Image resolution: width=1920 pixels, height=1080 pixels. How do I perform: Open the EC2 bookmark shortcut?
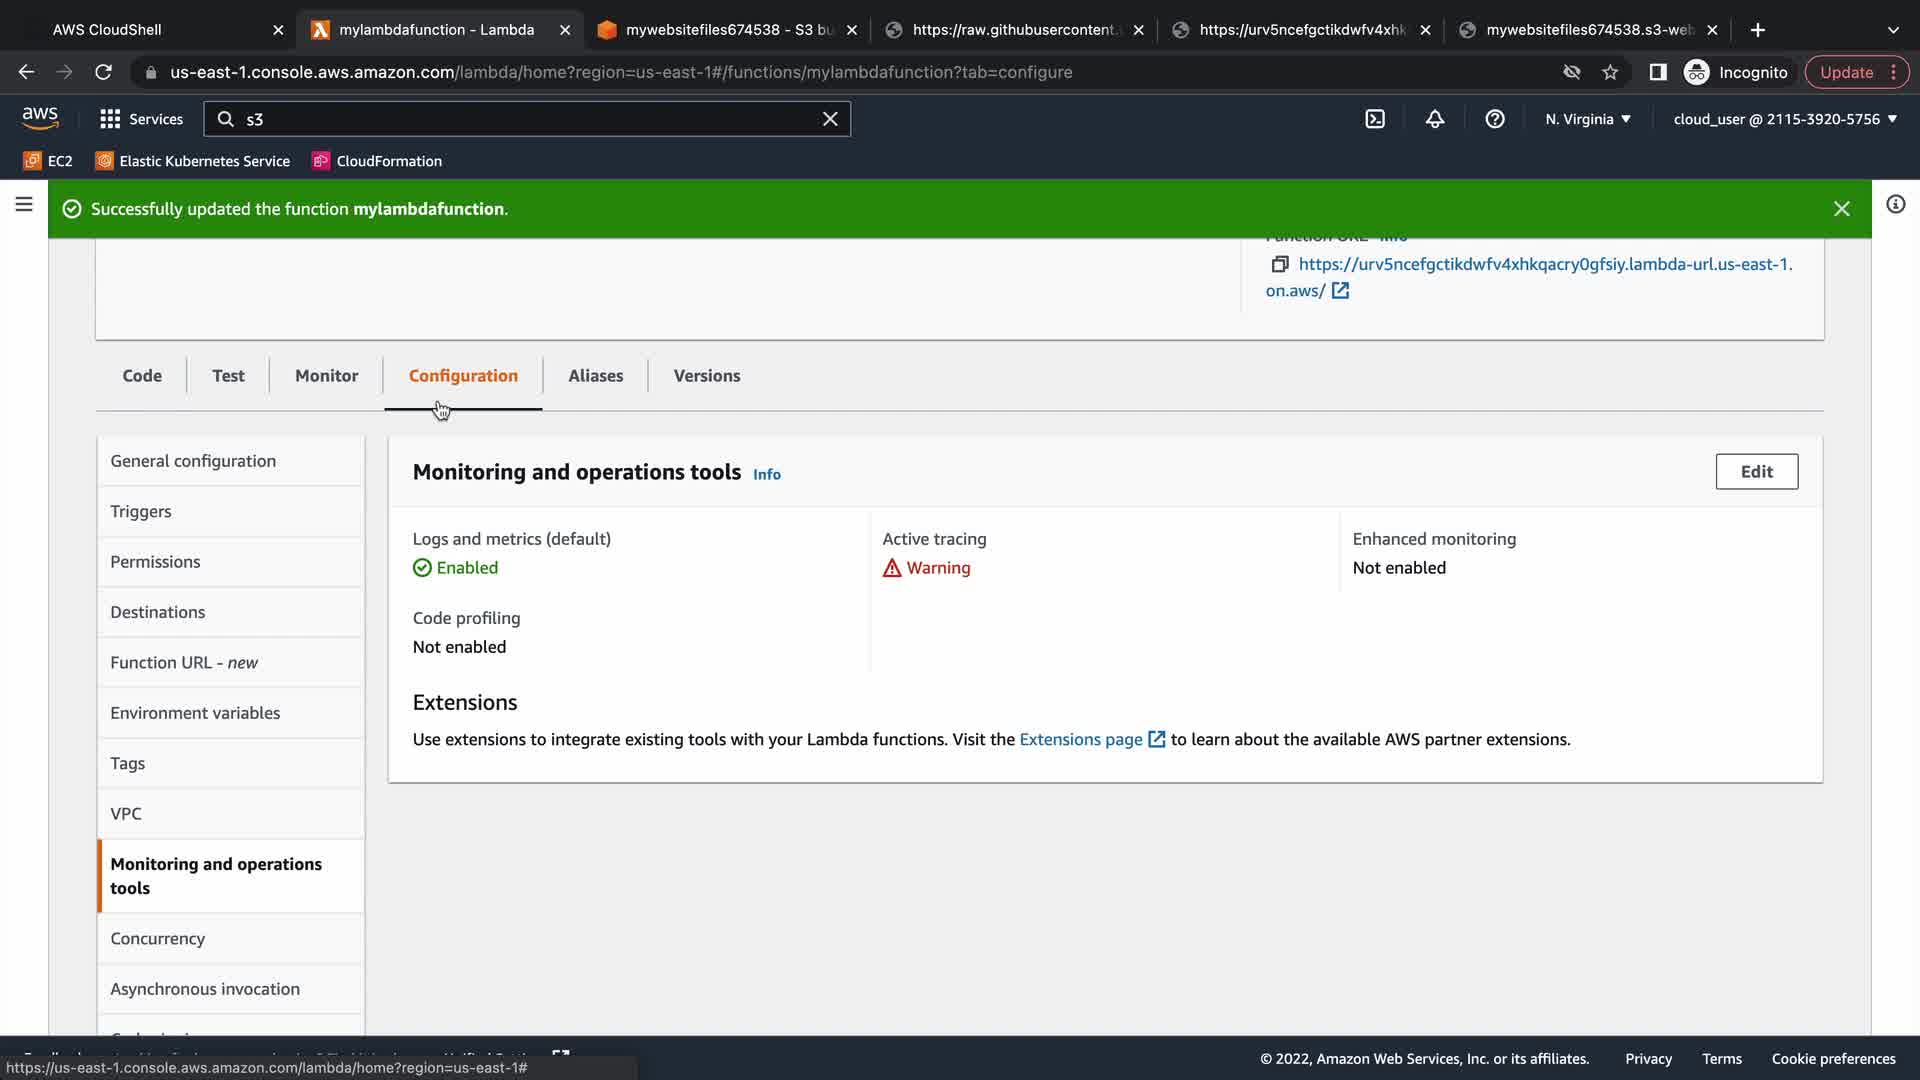[48, 161]
